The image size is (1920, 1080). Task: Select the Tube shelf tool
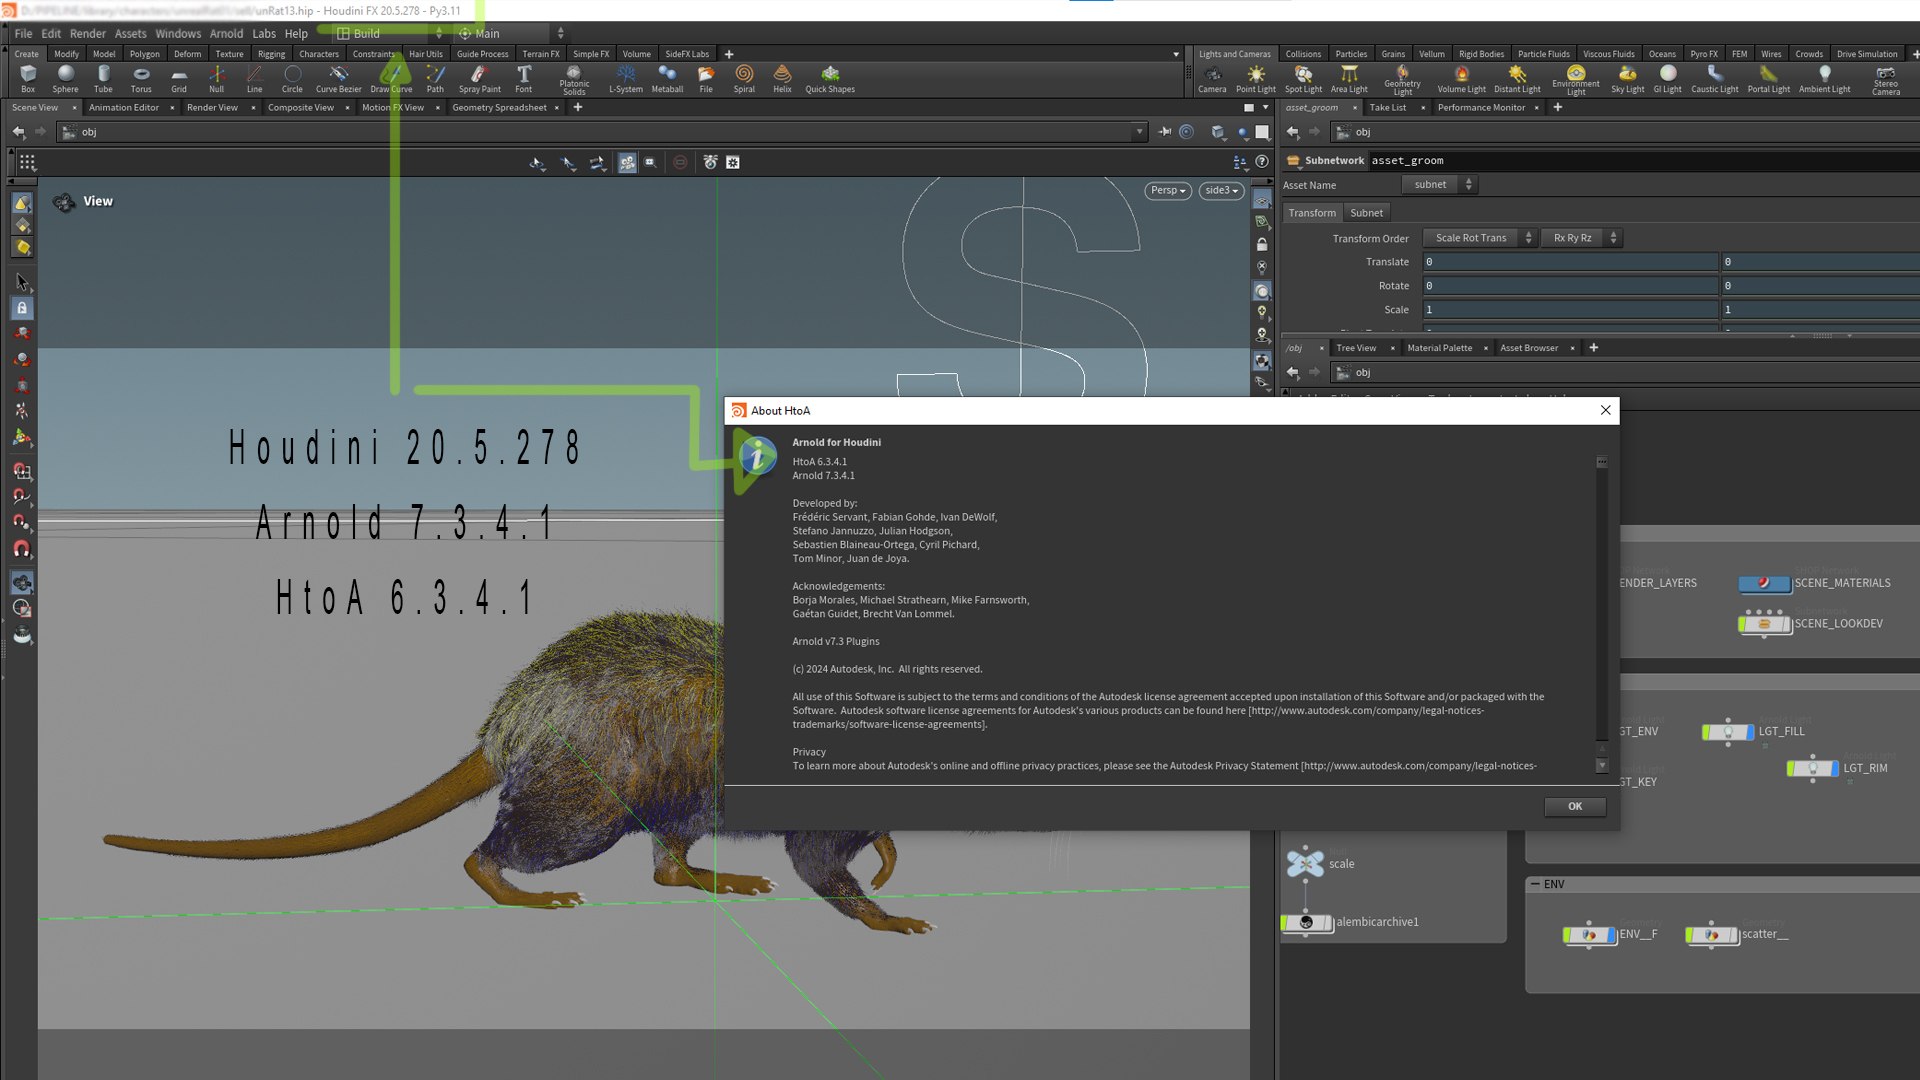103,79
